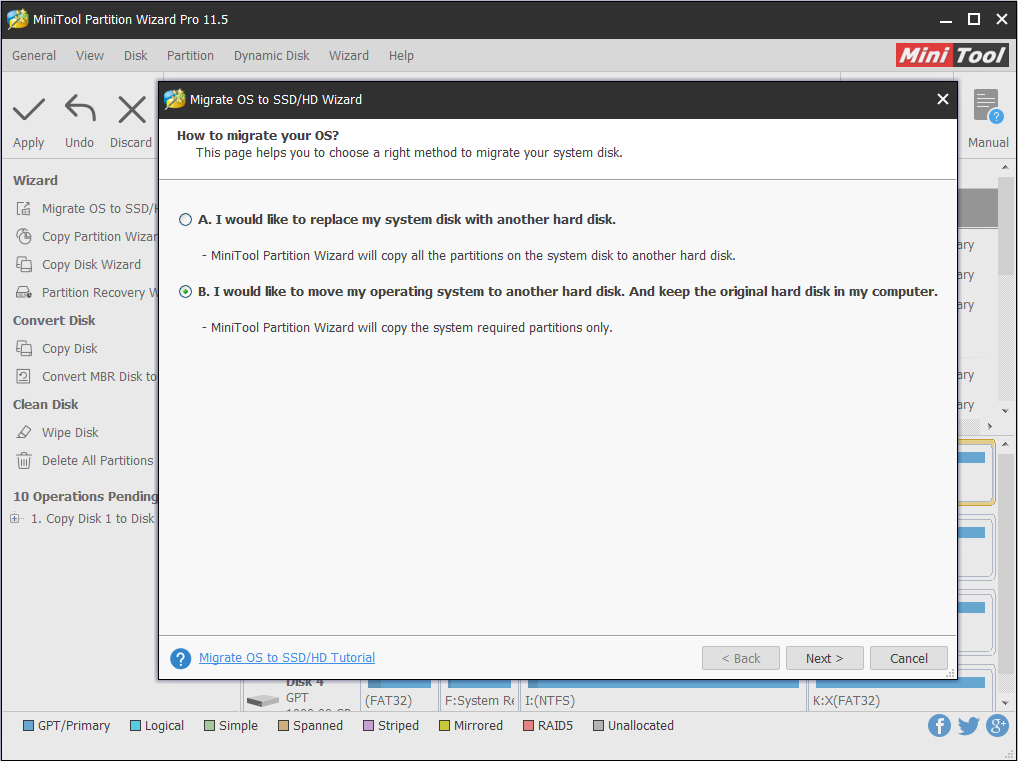1018x761 pixels.
Task: Open Migrate OS to SSD/HD Tutorial link
Action: coord(287,658)
